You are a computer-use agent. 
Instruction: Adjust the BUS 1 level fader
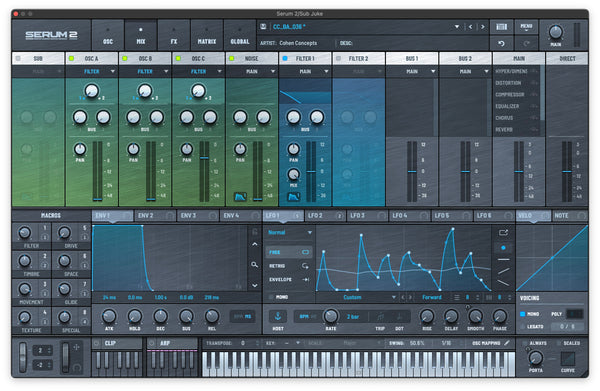pyautogui.click(x=412, y=171)
